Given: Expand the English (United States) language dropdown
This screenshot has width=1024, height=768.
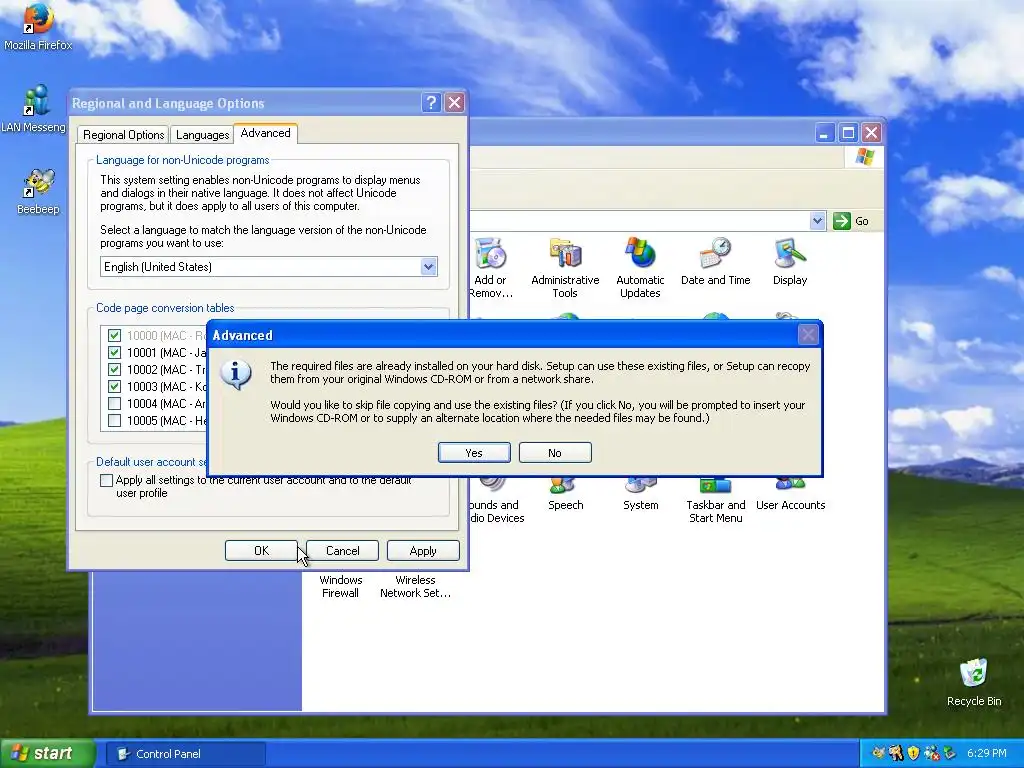Looking at the screenshot, I should point(428,266).
